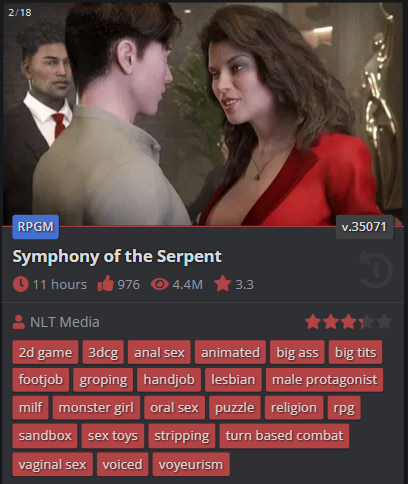Select the voiced tag
The width and height of the screenshot is (408, 484).
122,464
